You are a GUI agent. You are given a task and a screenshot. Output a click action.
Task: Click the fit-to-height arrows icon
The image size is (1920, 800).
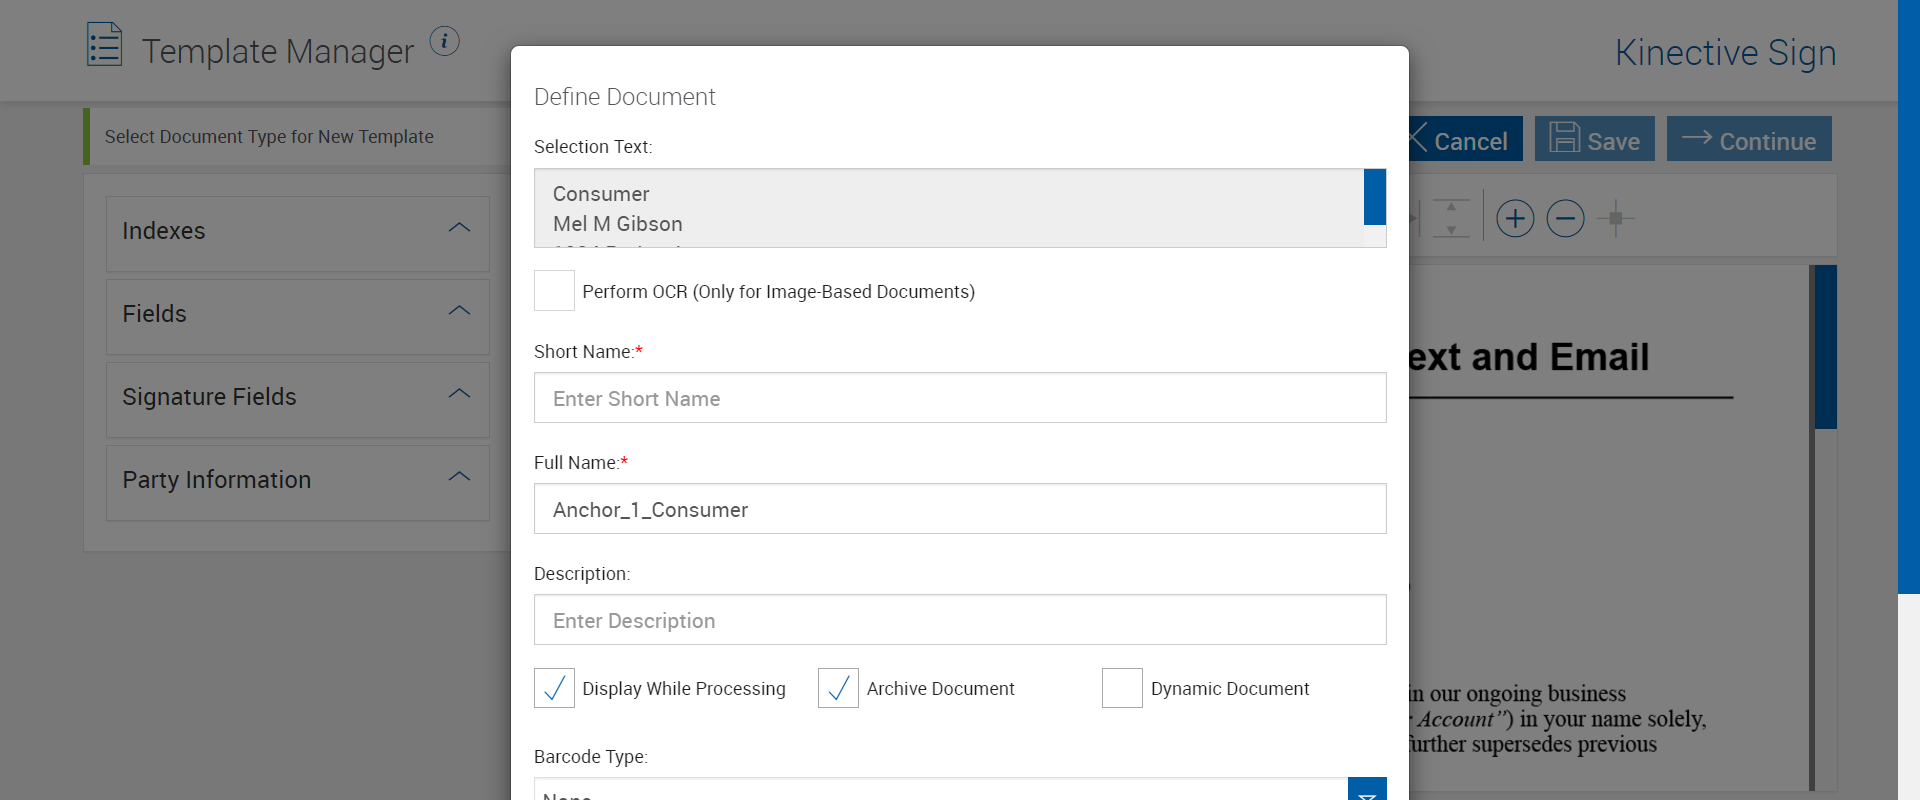pos(1451,218)
